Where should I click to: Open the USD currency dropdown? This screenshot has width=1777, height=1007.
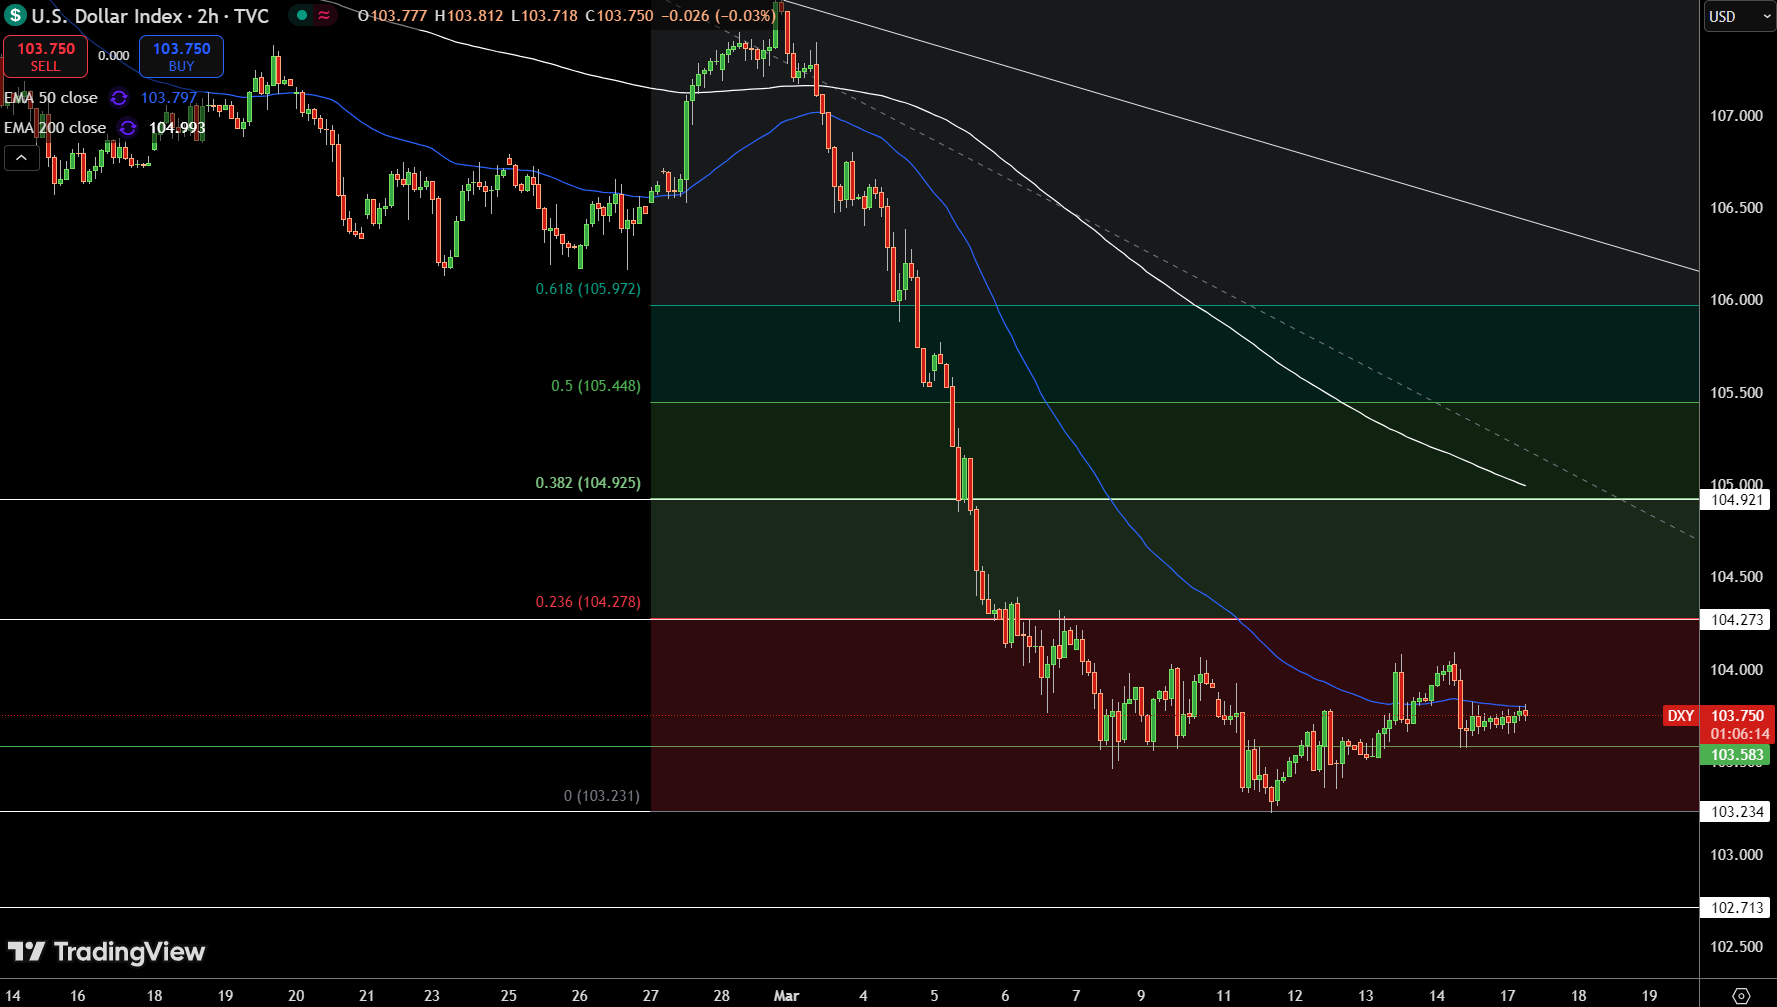(1739, 16)
